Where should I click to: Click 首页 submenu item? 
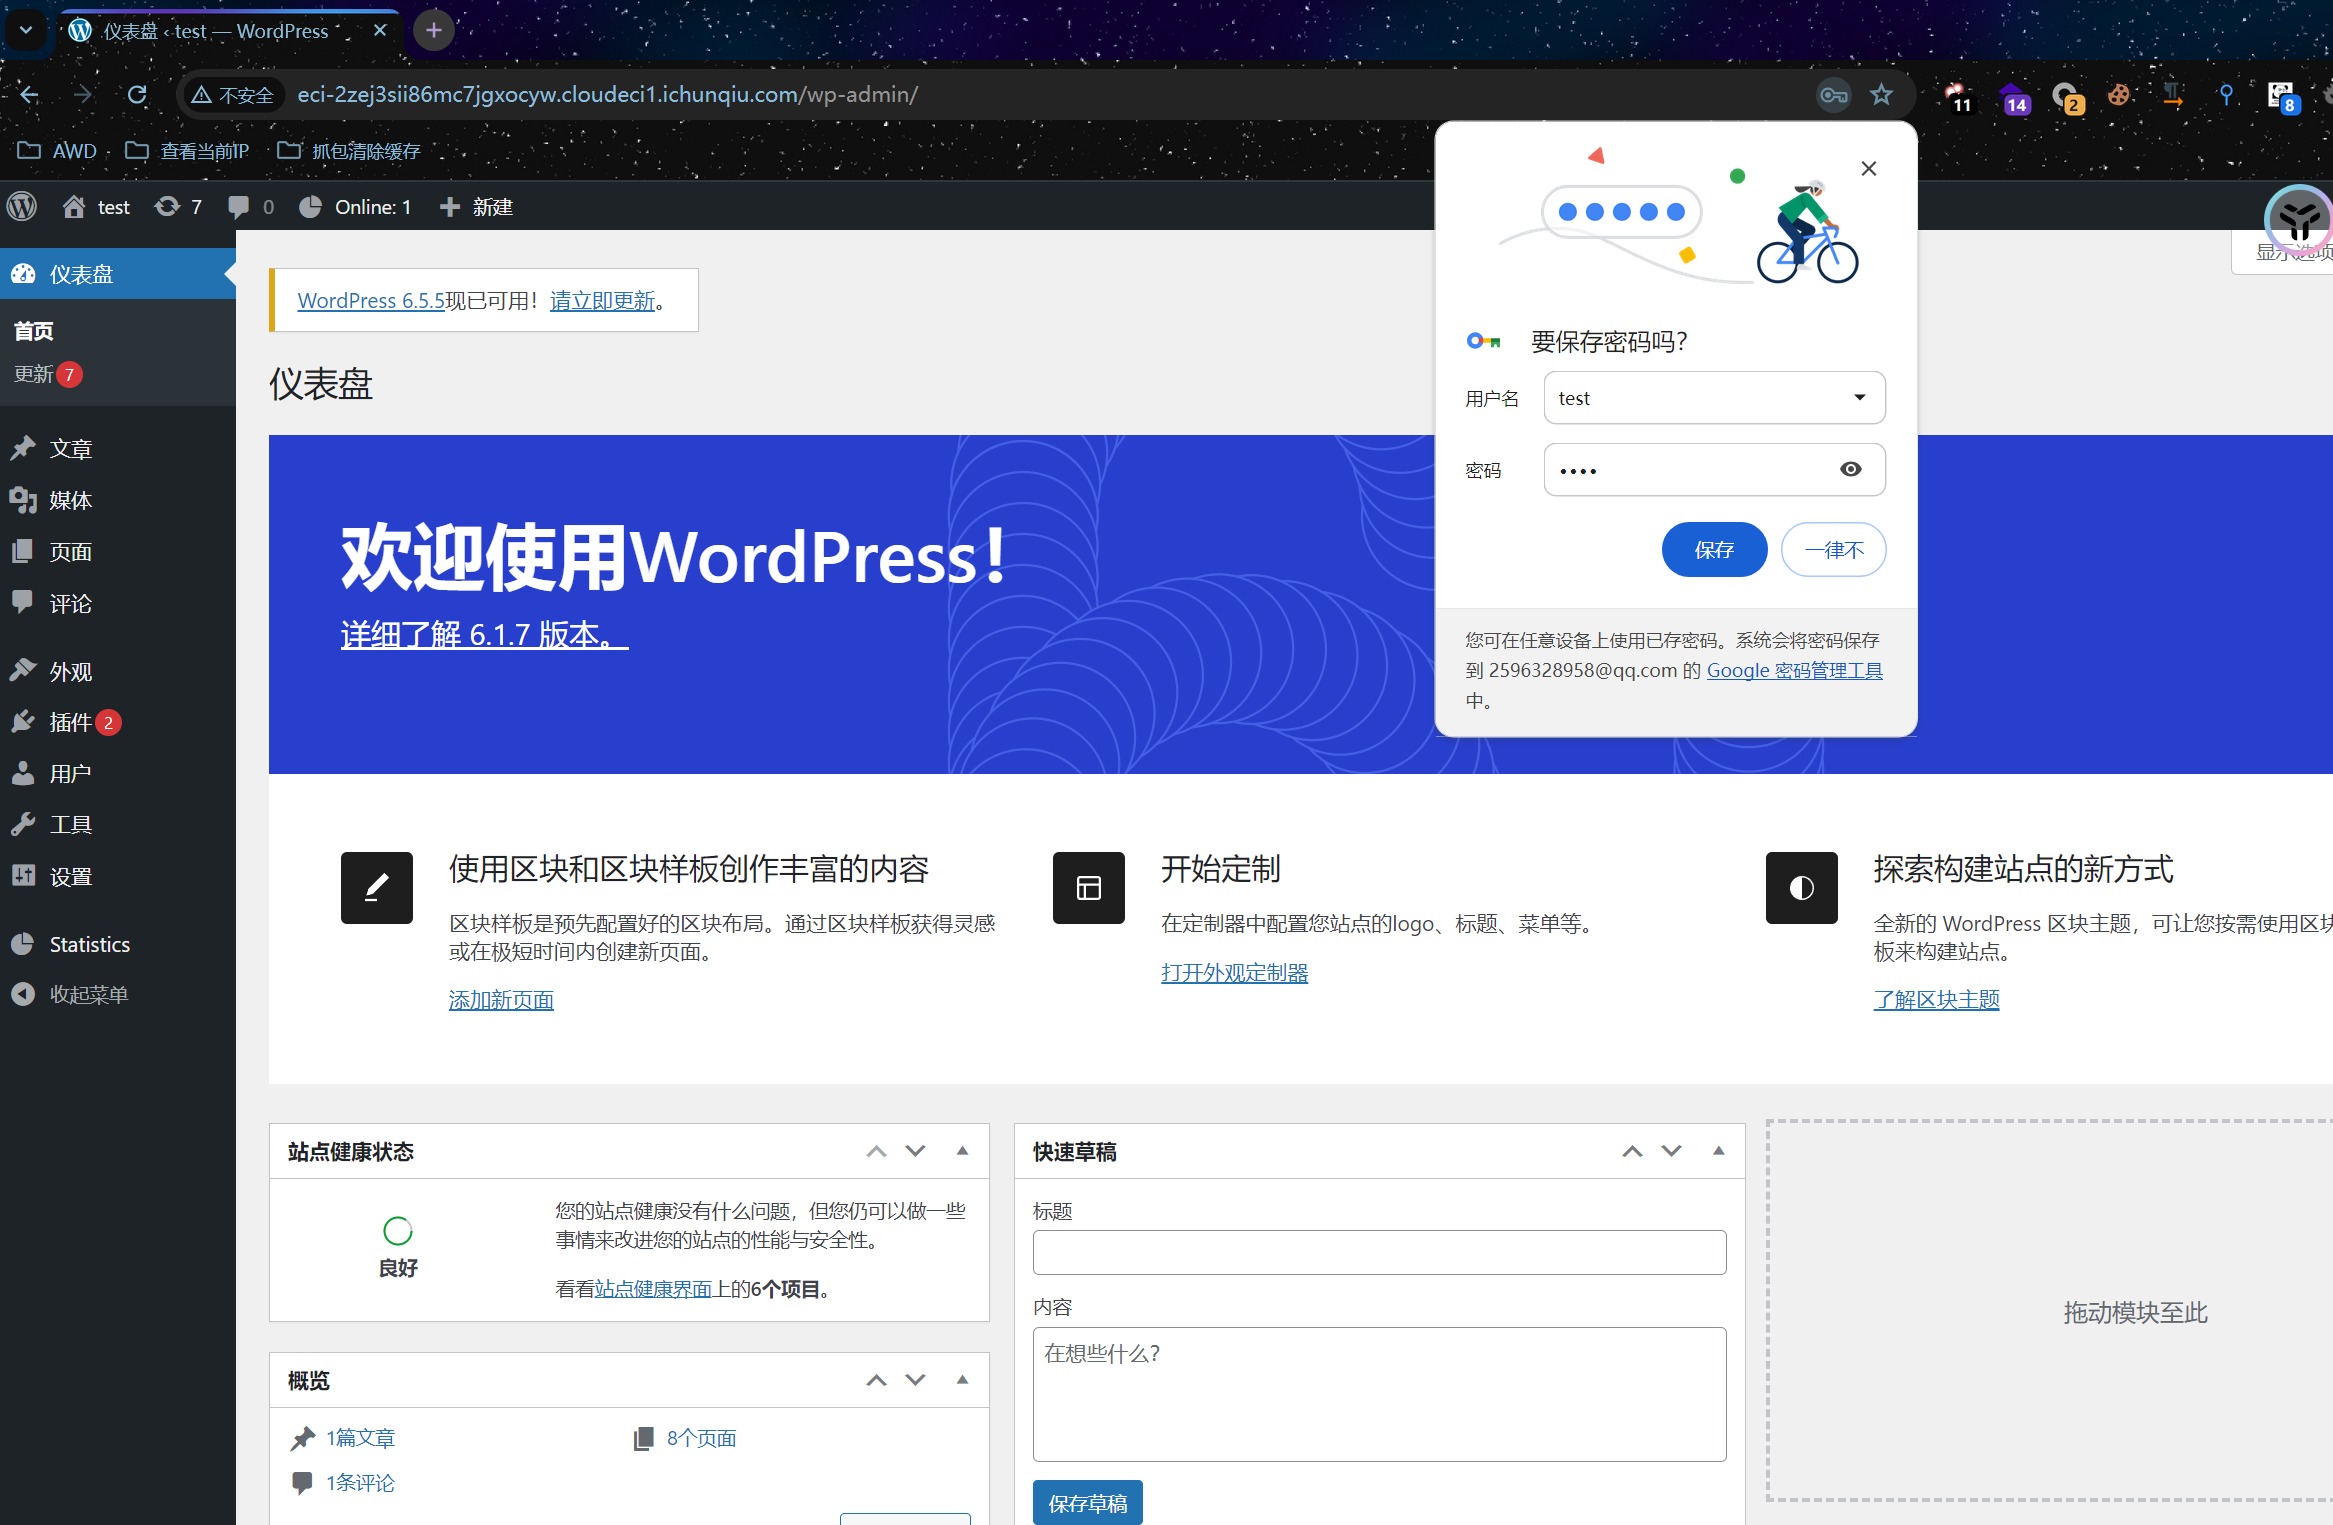point(34,331)
